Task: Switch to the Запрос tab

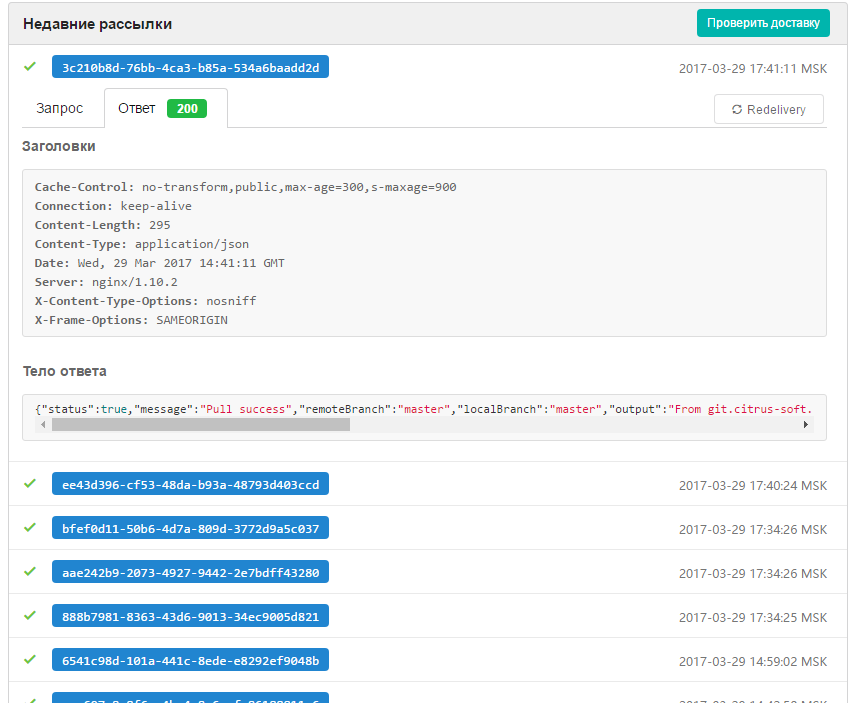Action: 60,108
